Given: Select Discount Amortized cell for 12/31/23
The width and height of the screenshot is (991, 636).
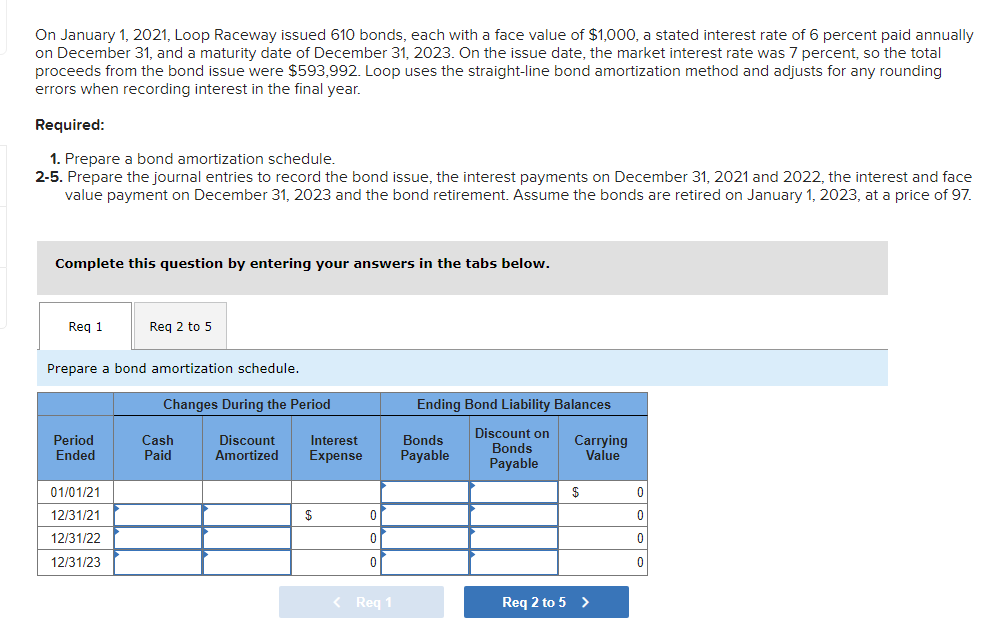Looking at the screenshot, I should click(247, 562).
